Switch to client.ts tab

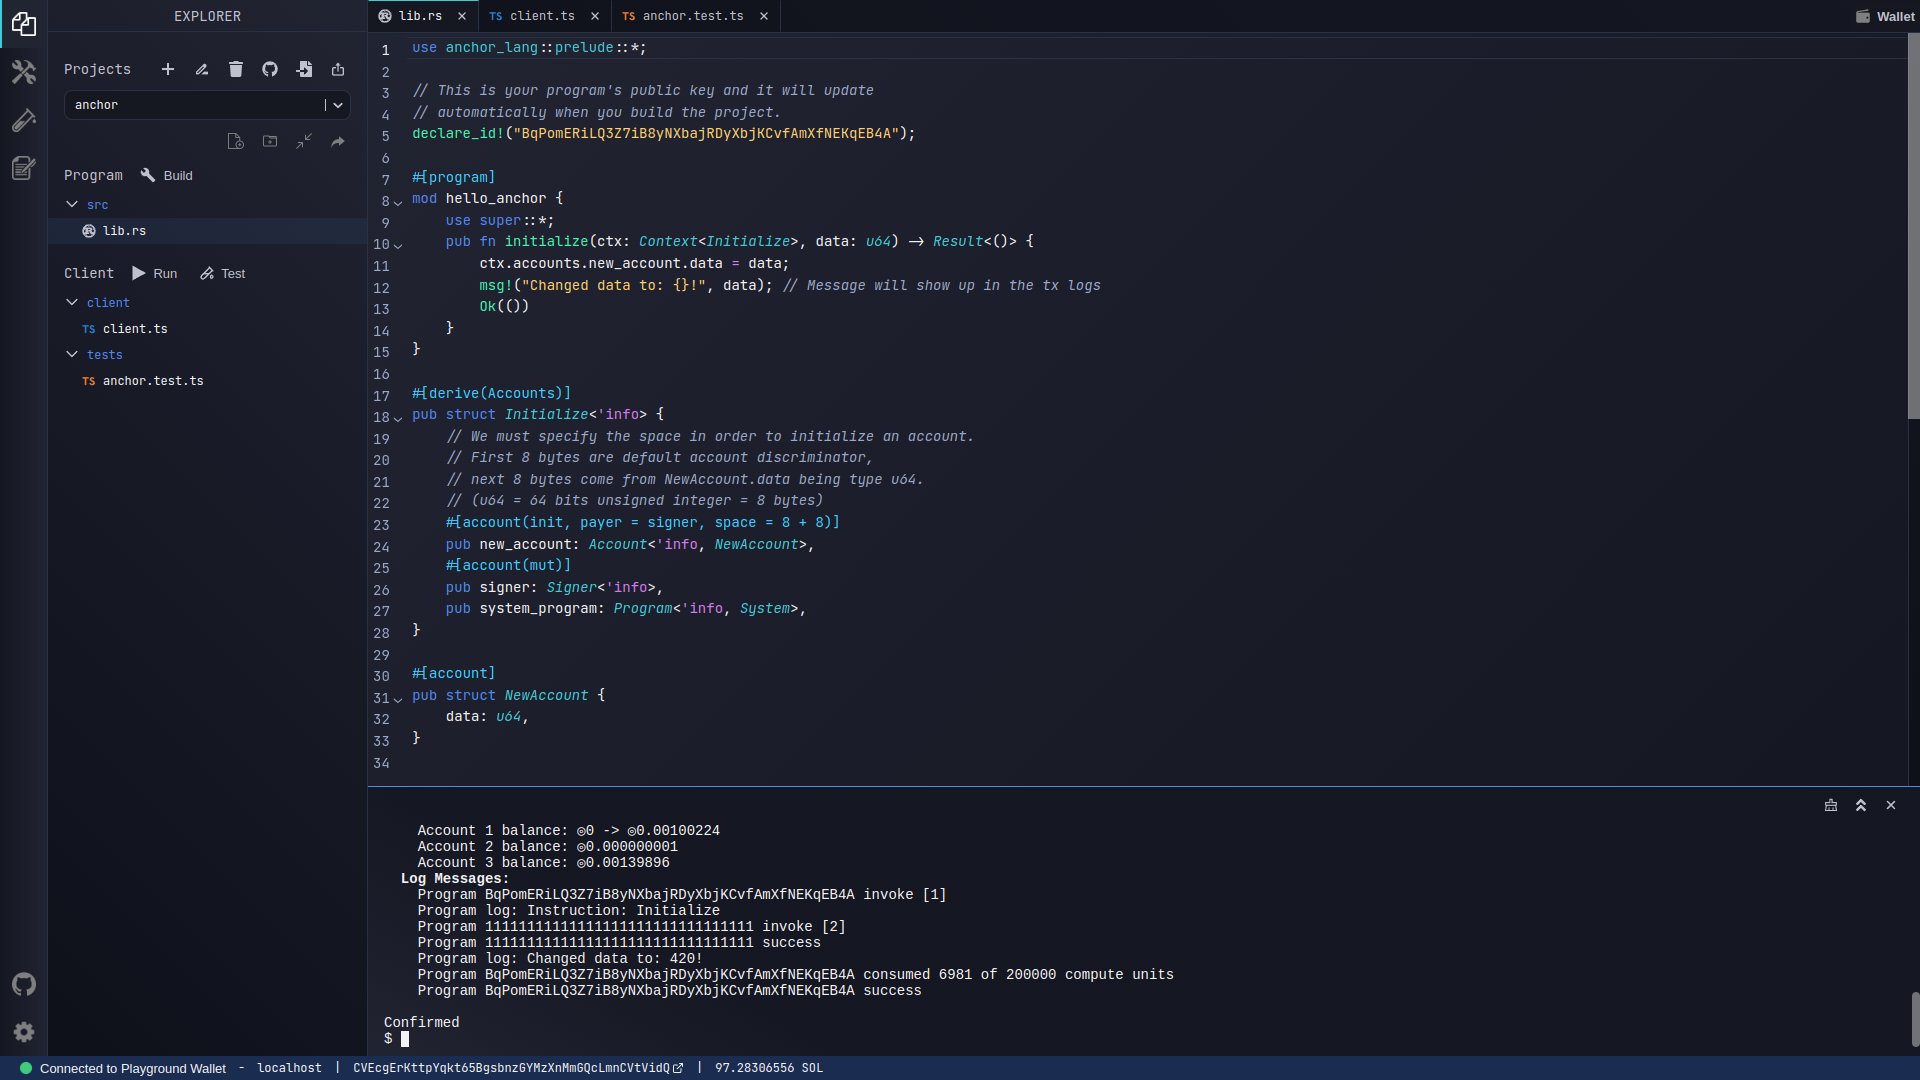[x=541, y=16]
